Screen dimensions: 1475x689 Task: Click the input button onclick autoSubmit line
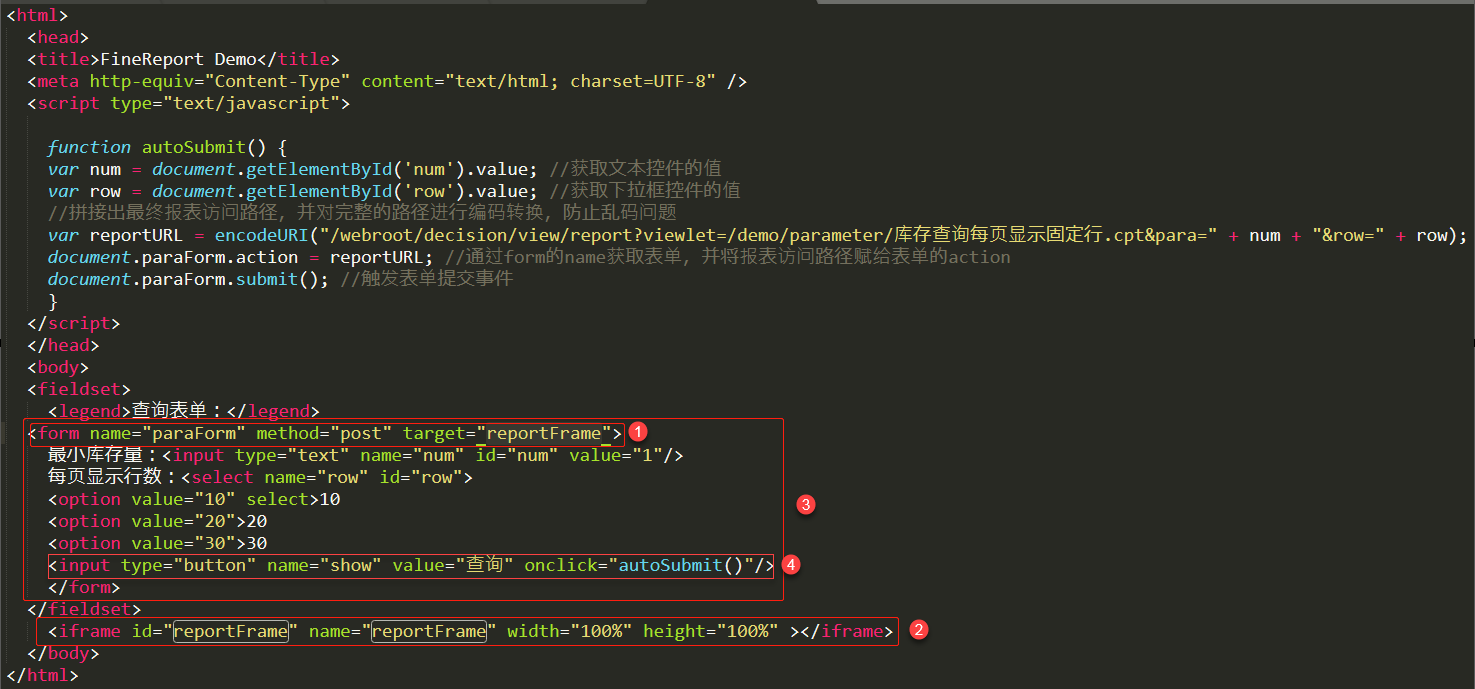click(x=411, y=565)
